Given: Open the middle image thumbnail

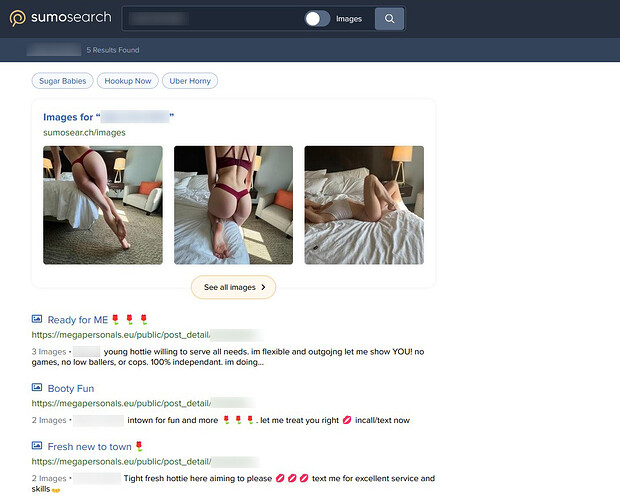Looking at the screenshot, I should pyautogui.click(x=233, y=205).
